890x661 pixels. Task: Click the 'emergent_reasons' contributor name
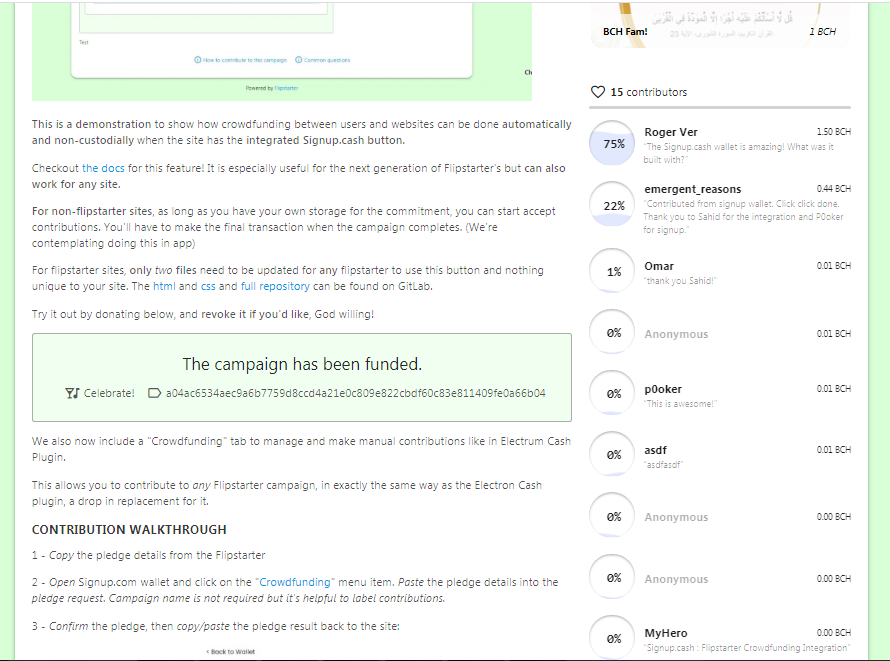click(x=692, y=189)
